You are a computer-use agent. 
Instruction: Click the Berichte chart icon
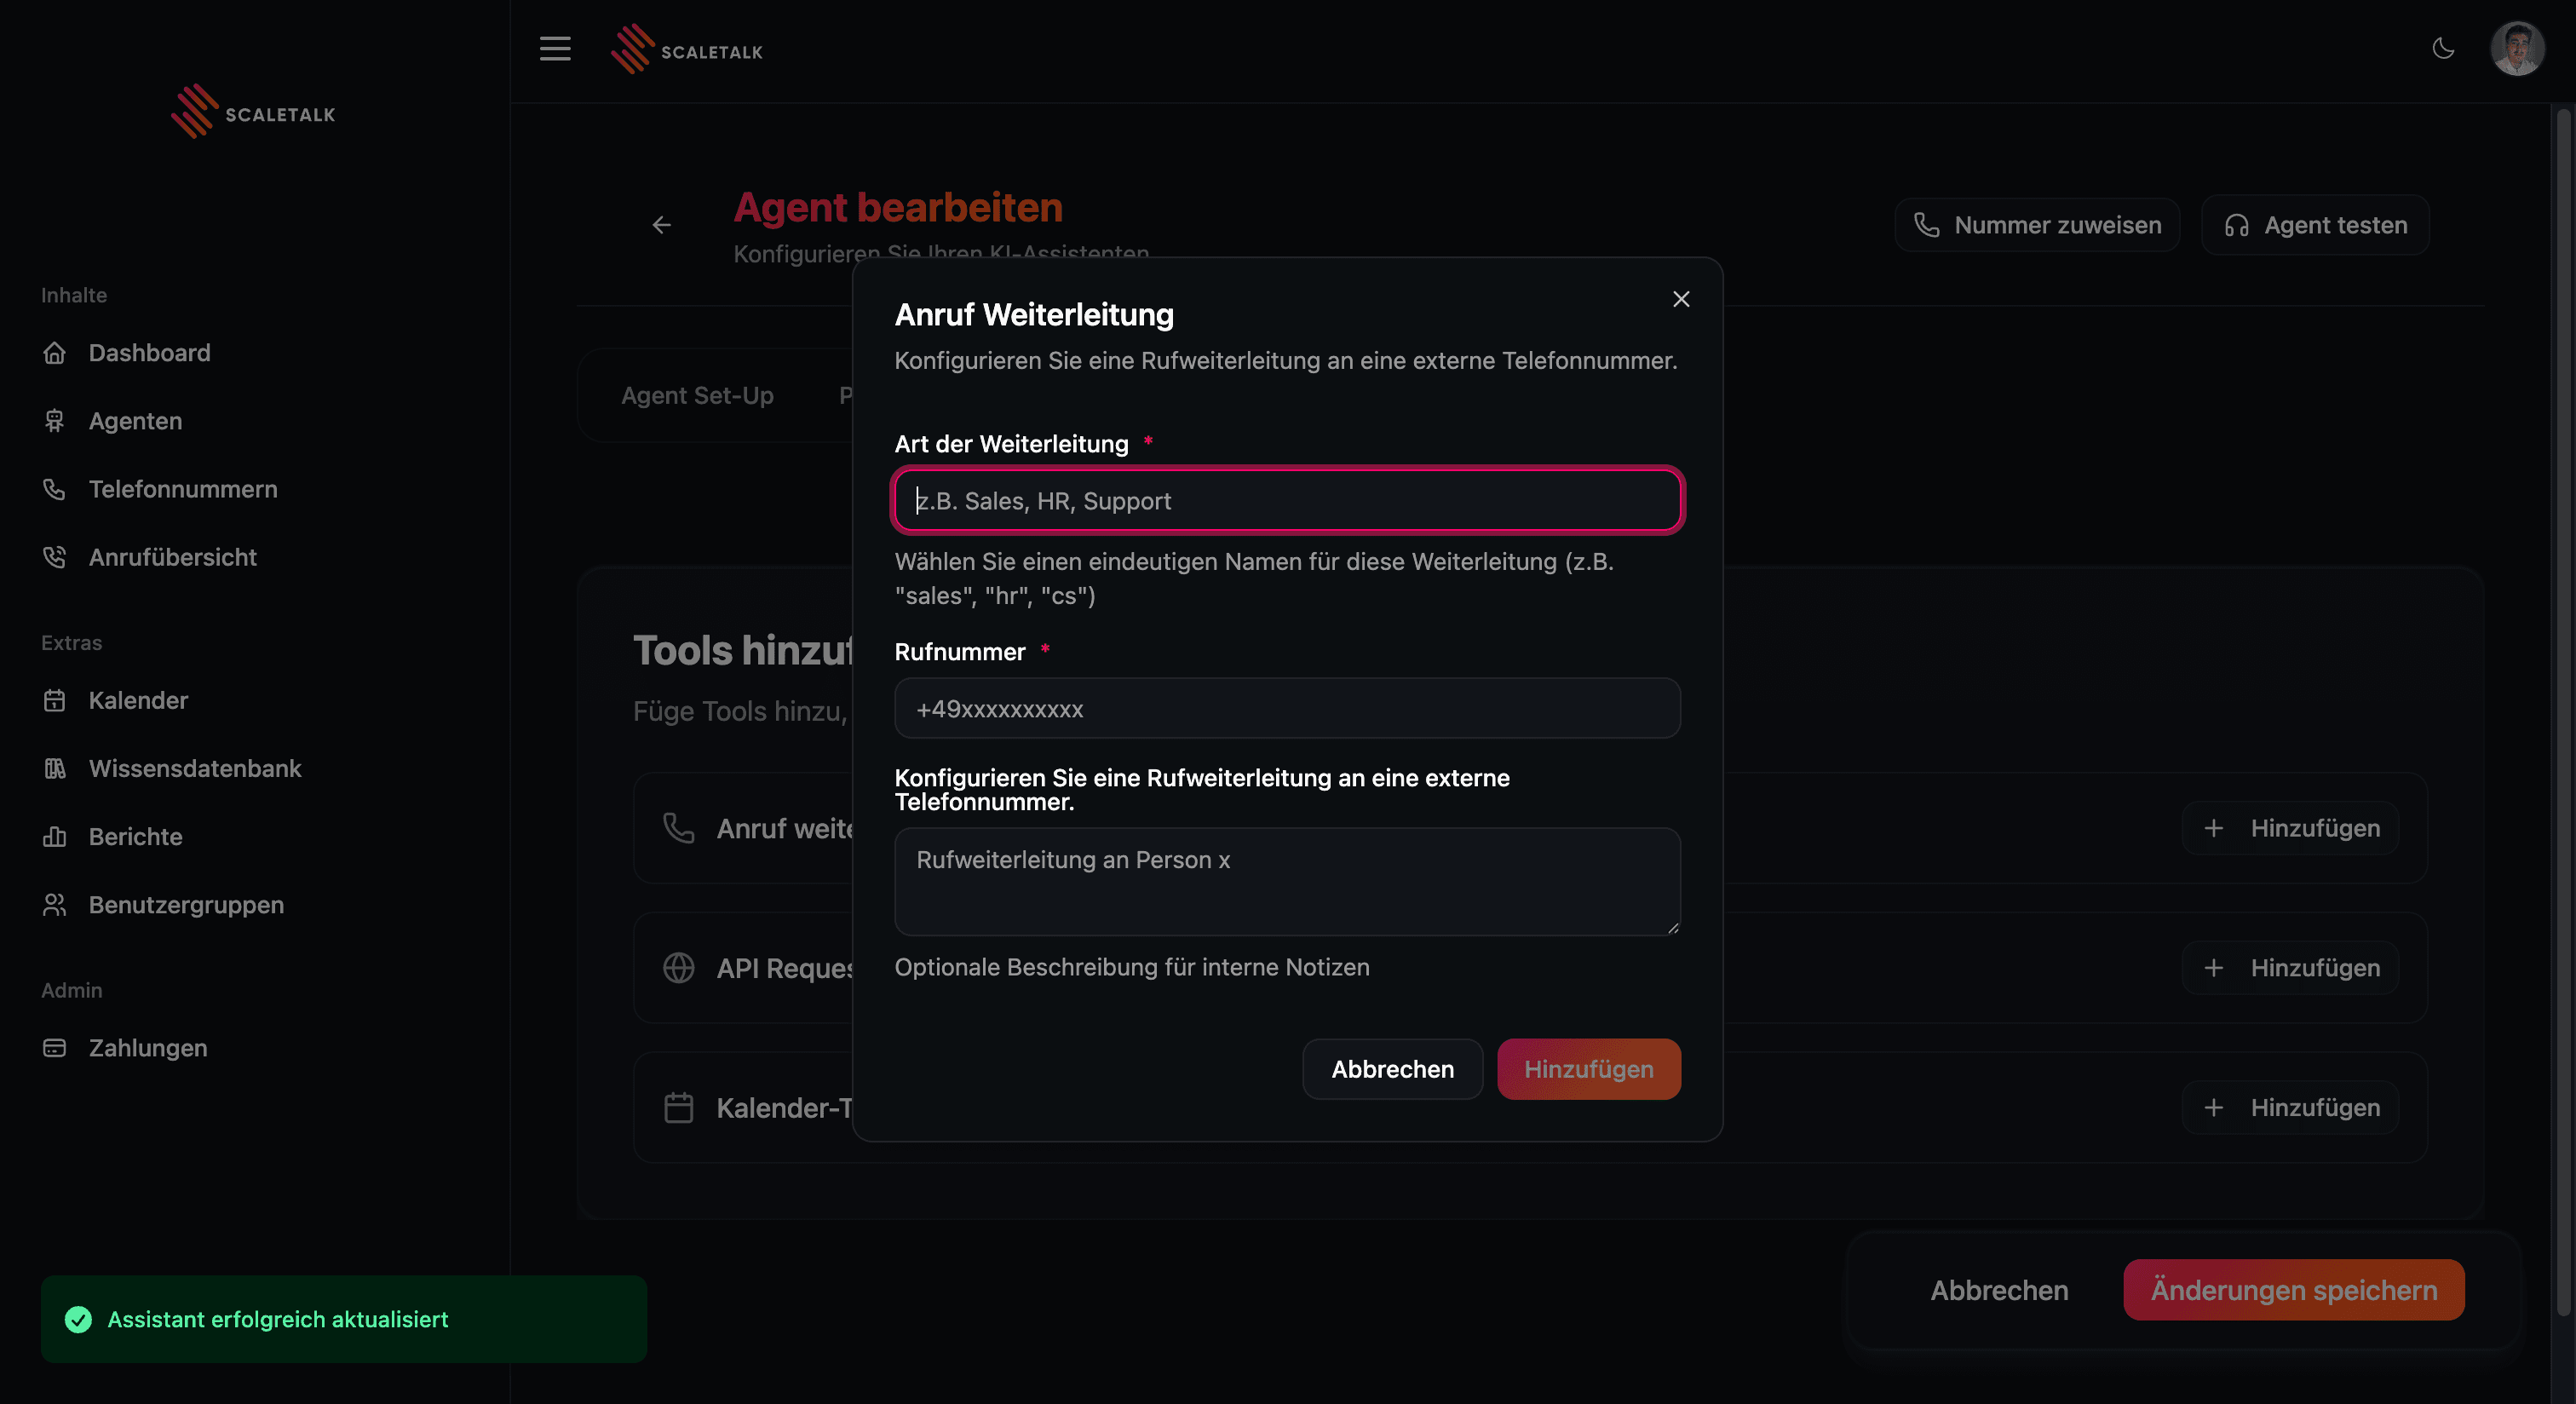(x=55, y=837)
